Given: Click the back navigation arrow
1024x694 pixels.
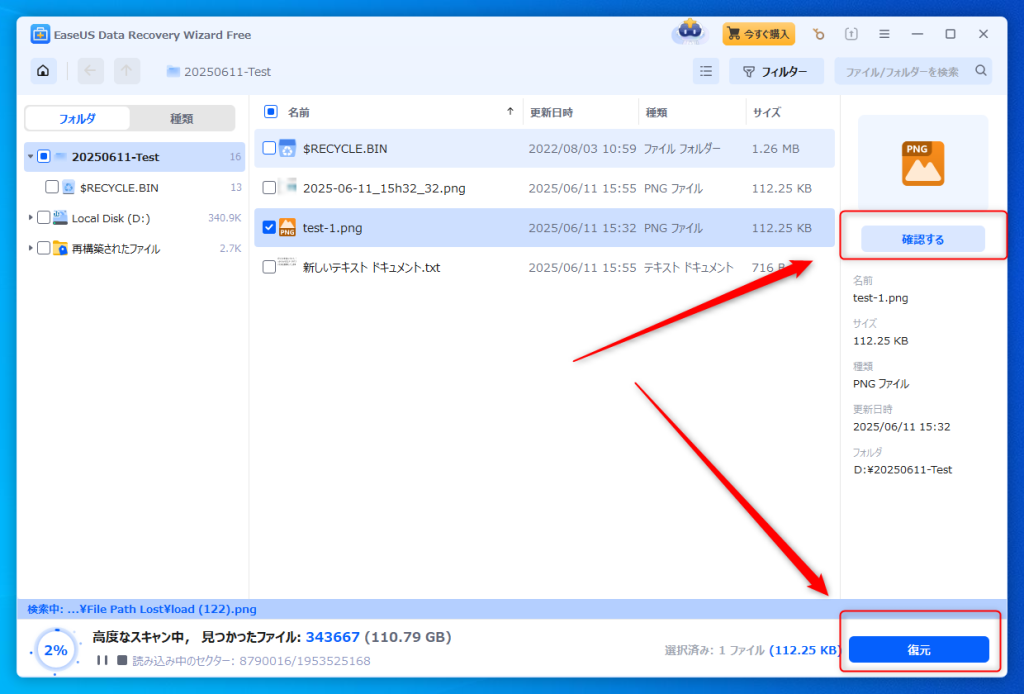Looking at the screenshot, I should click(x=90, y=71).
